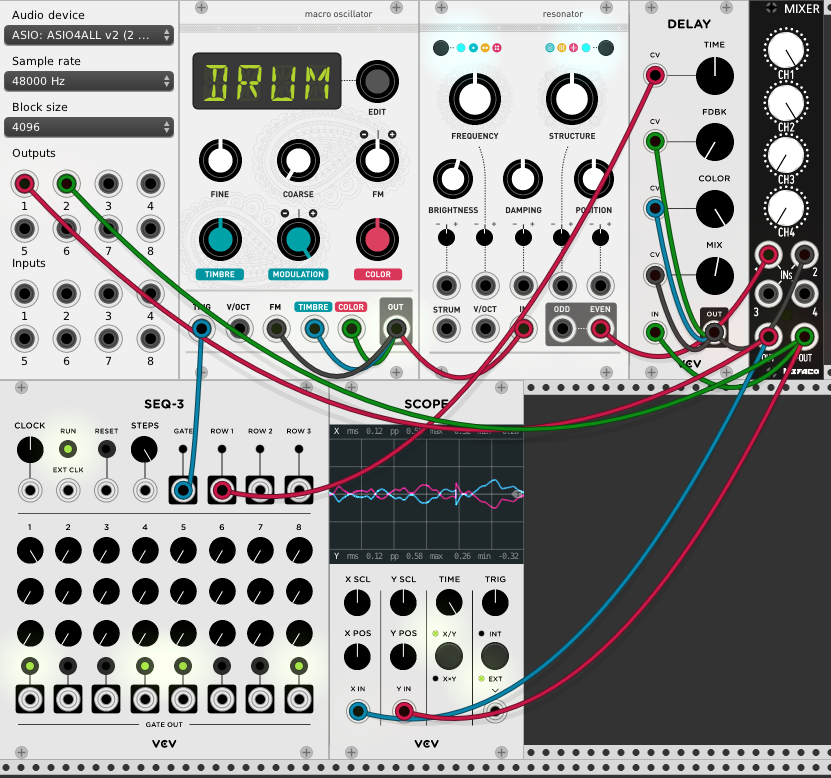Viewport: 831px width, 778px height.
Task: Toggle SEQ-3 step 6 gate button
Action: (222, 666)
